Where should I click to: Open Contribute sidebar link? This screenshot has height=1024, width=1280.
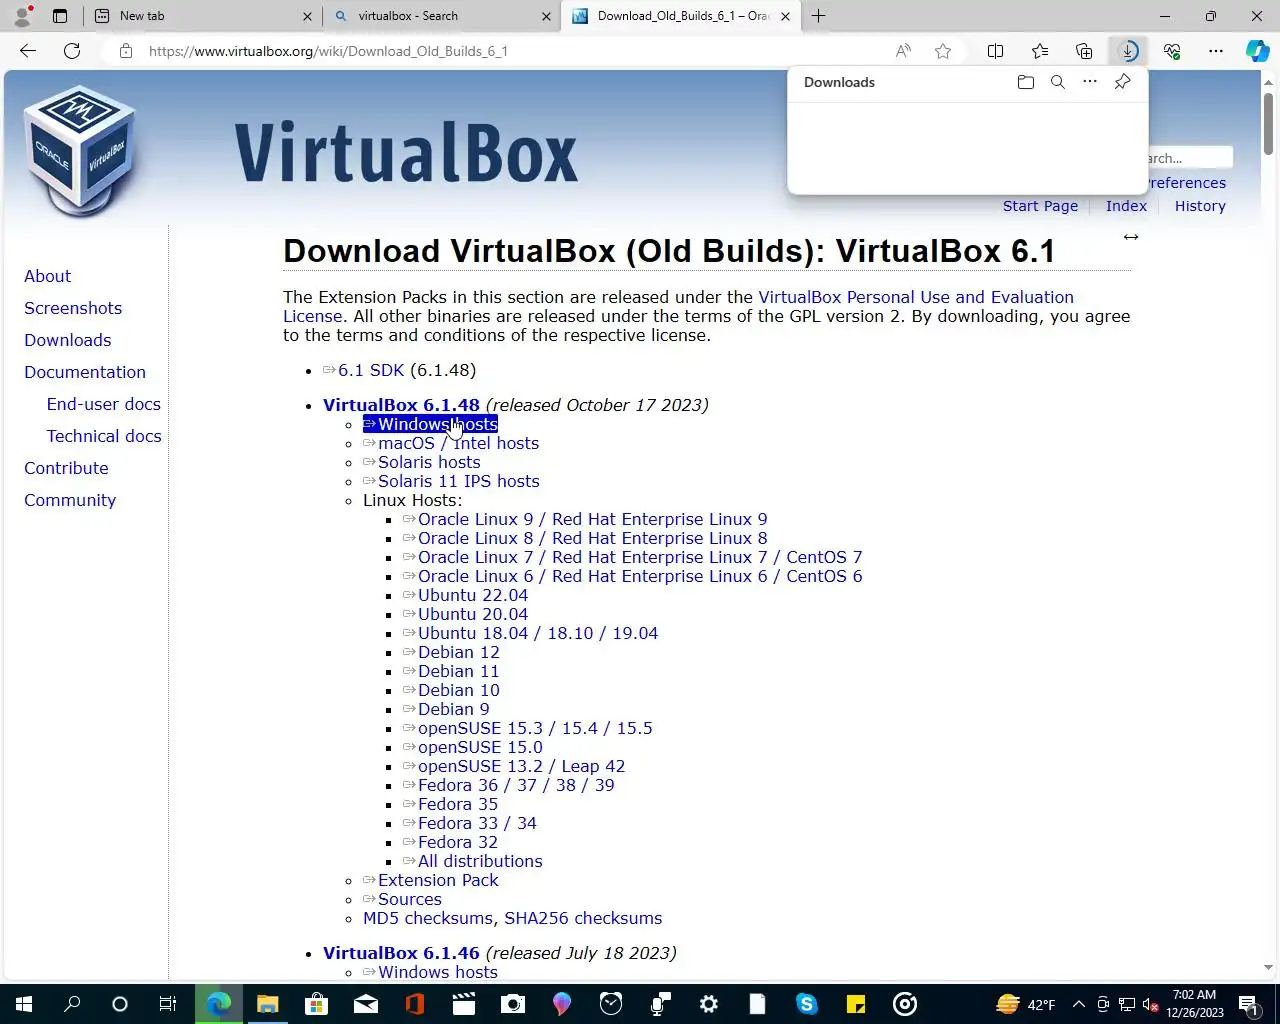coord(66,468)
